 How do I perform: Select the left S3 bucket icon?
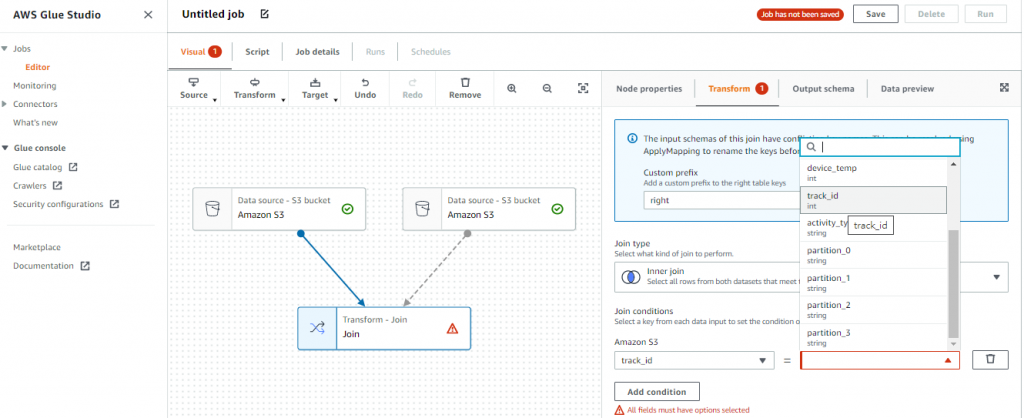click(x=212, y=209)
